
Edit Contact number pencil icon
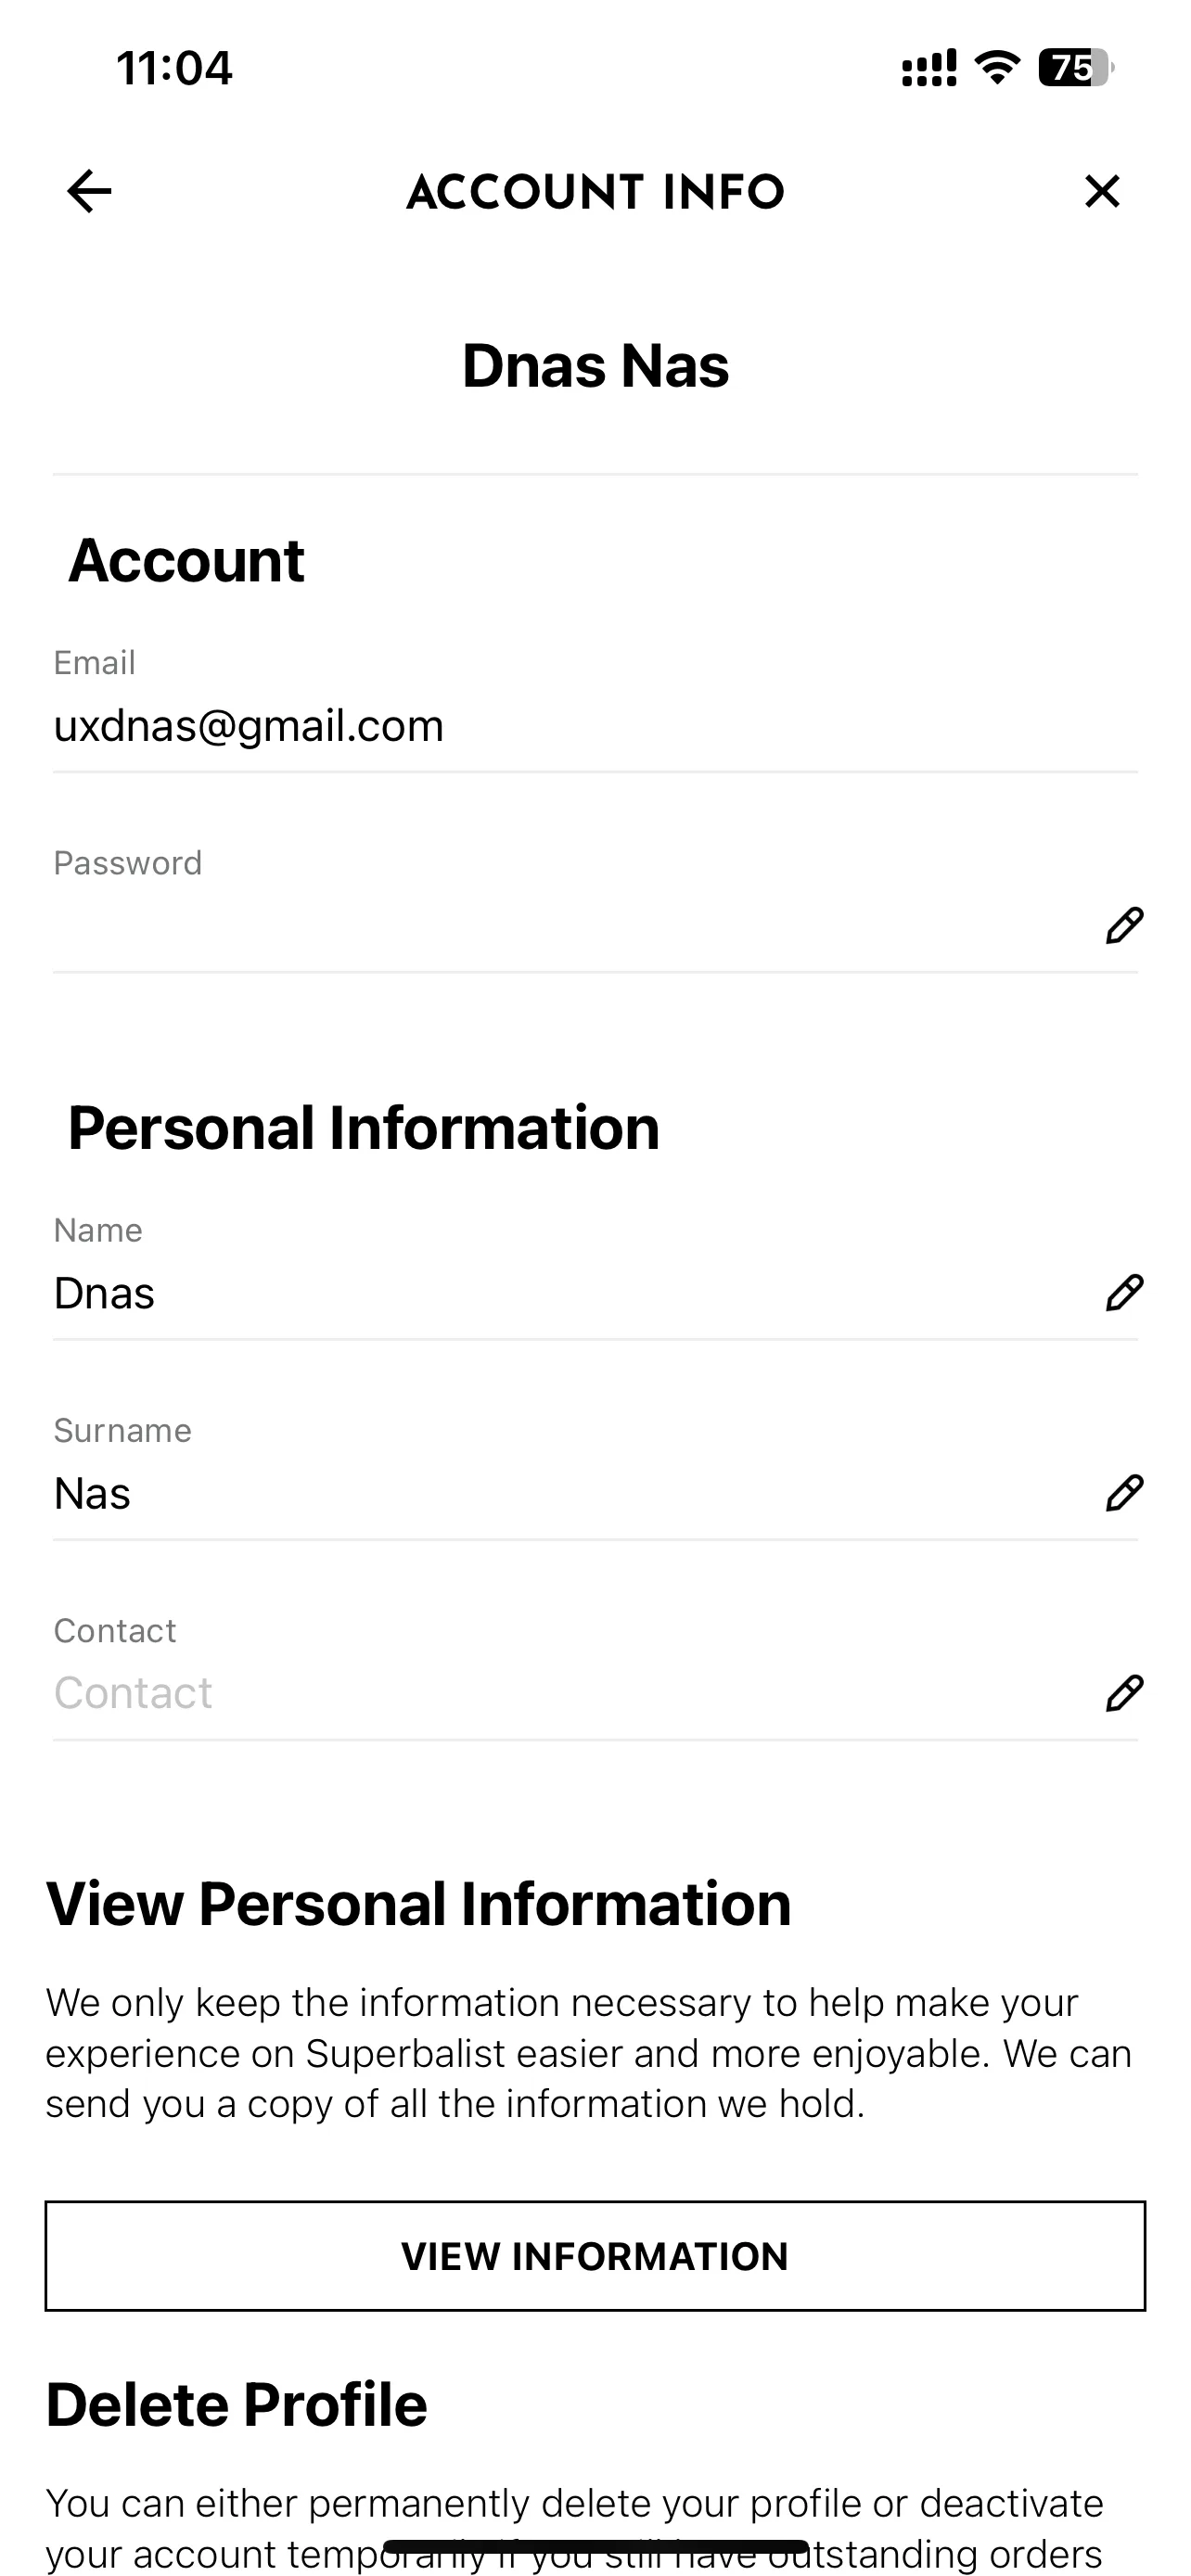click(1124, 1693)
